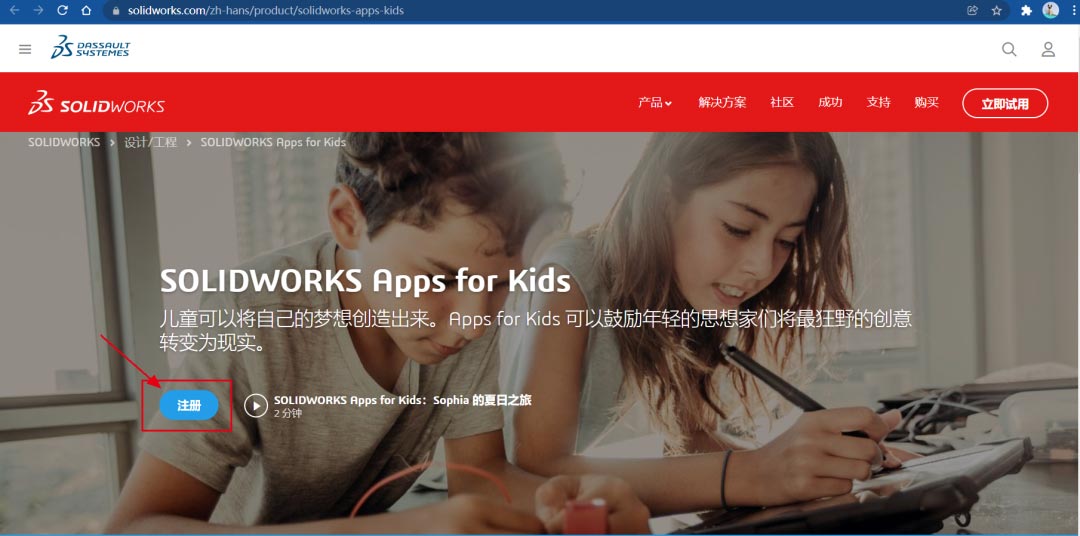Screen dimensions: 1080x536
Task: Click the Dassault Systèmes logo
Action: (90, 48)
